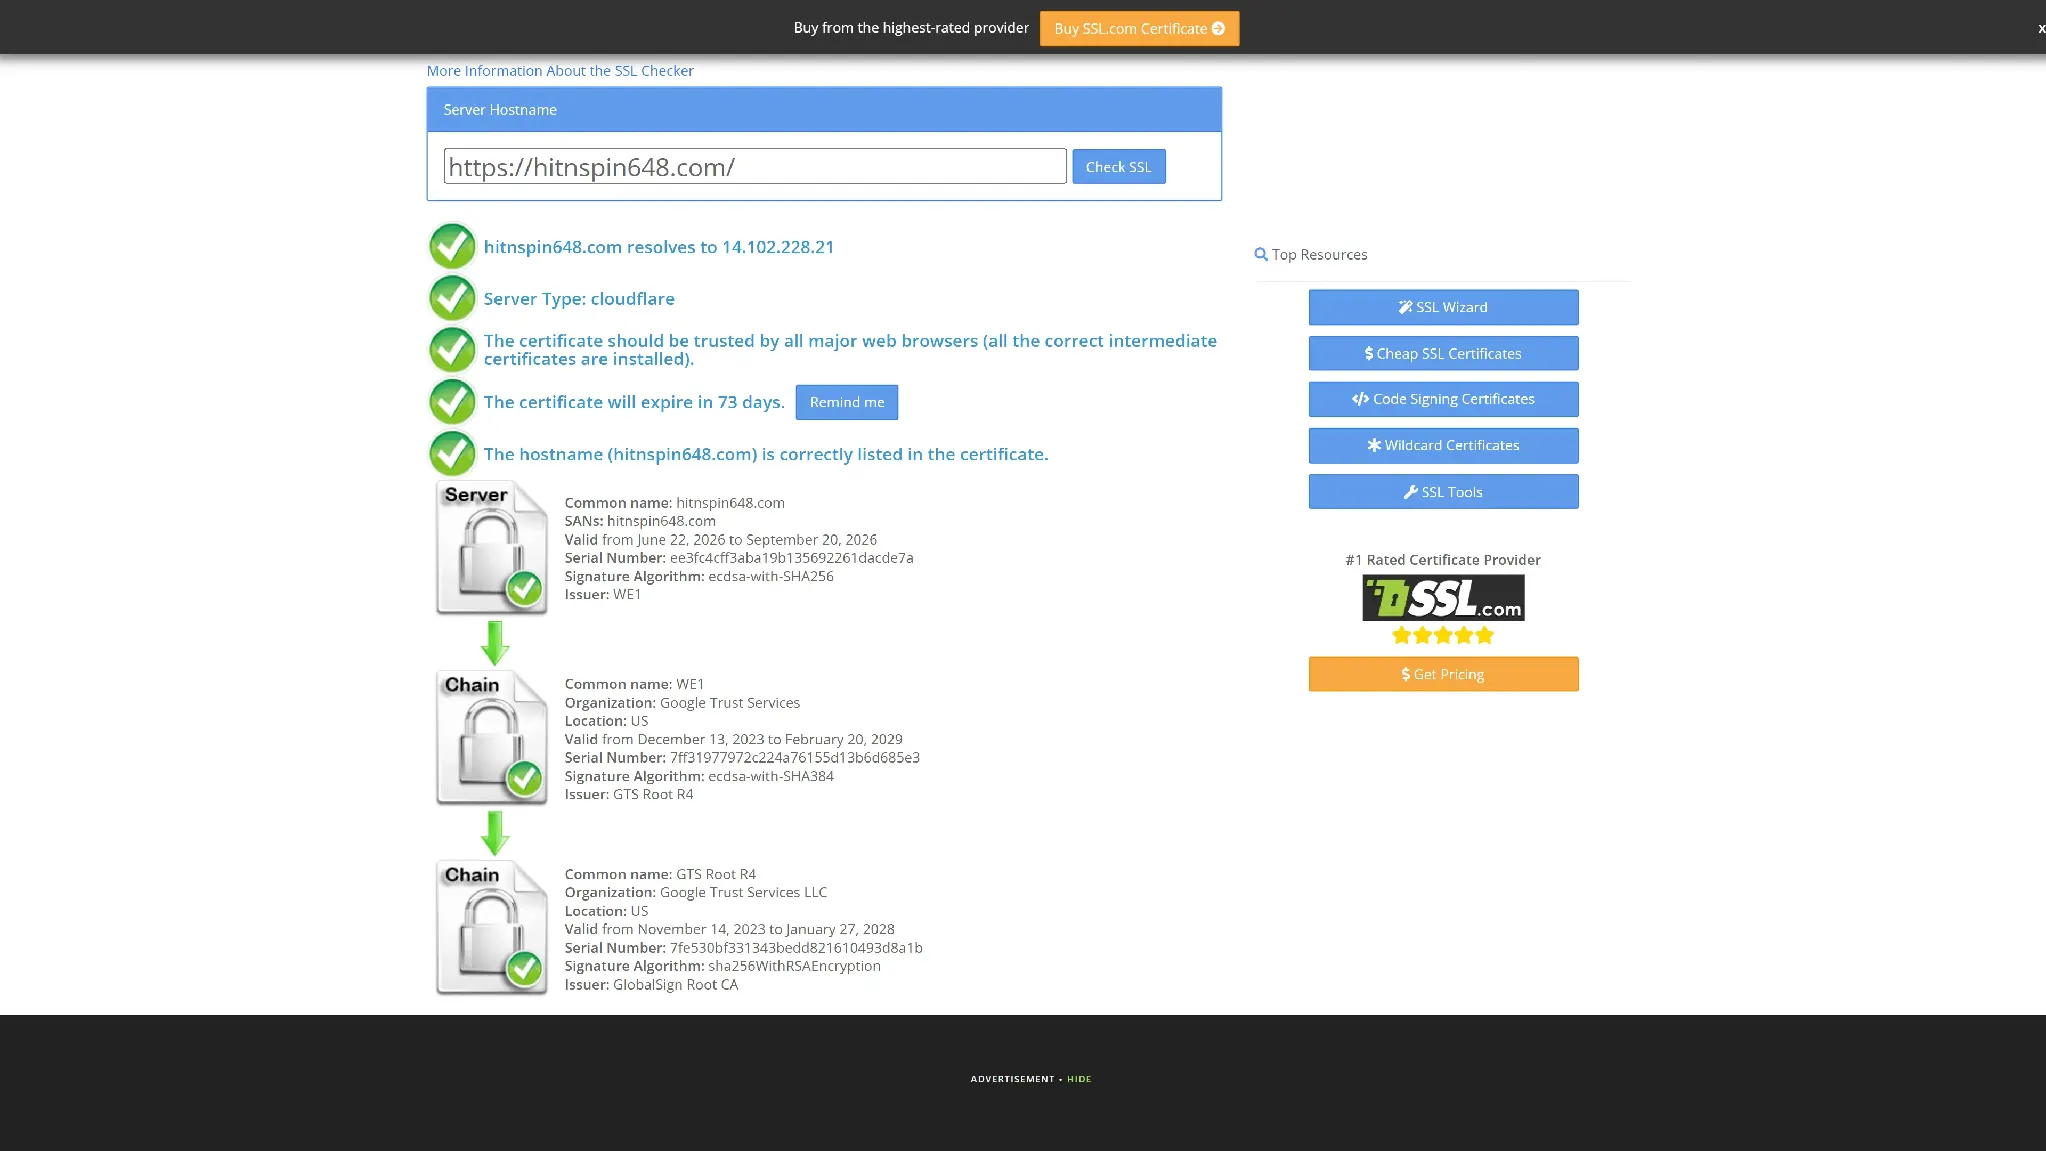Click the Issuer: WE1 line
Viewport: 2046px width, 1151px height.
pos(603,594)
